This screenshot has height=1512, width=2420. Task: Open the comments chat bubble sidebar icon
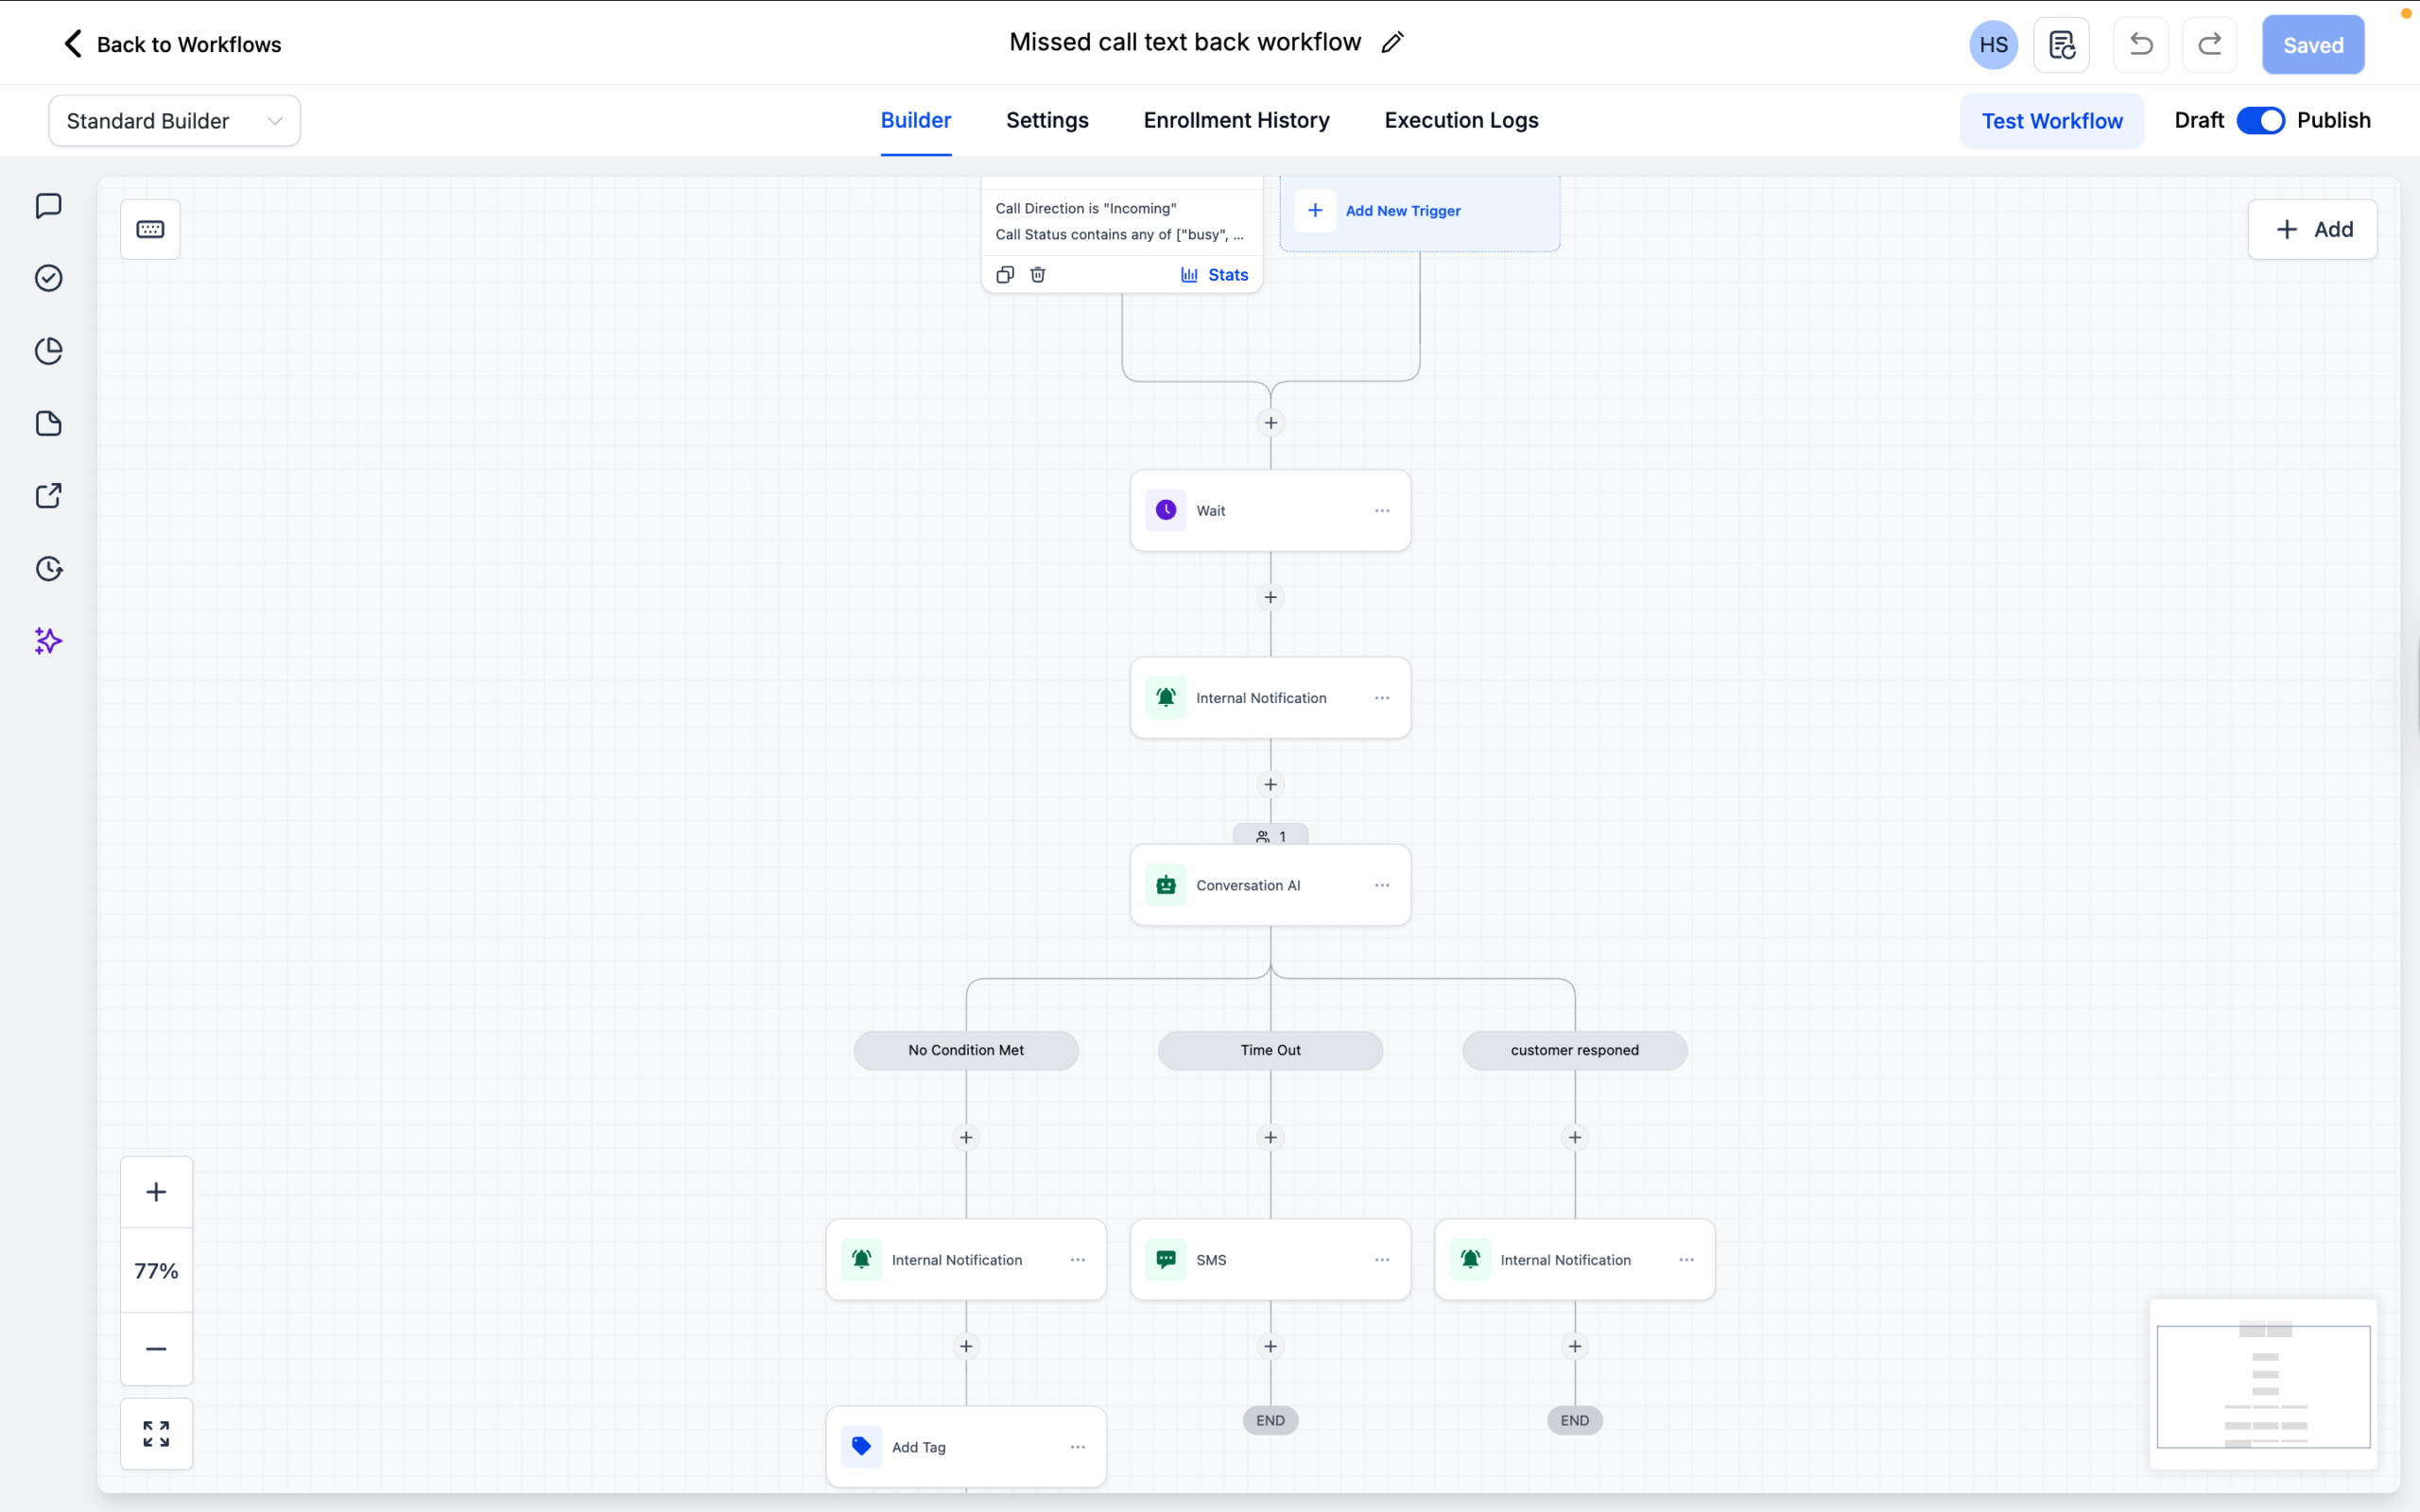[48, 206]
